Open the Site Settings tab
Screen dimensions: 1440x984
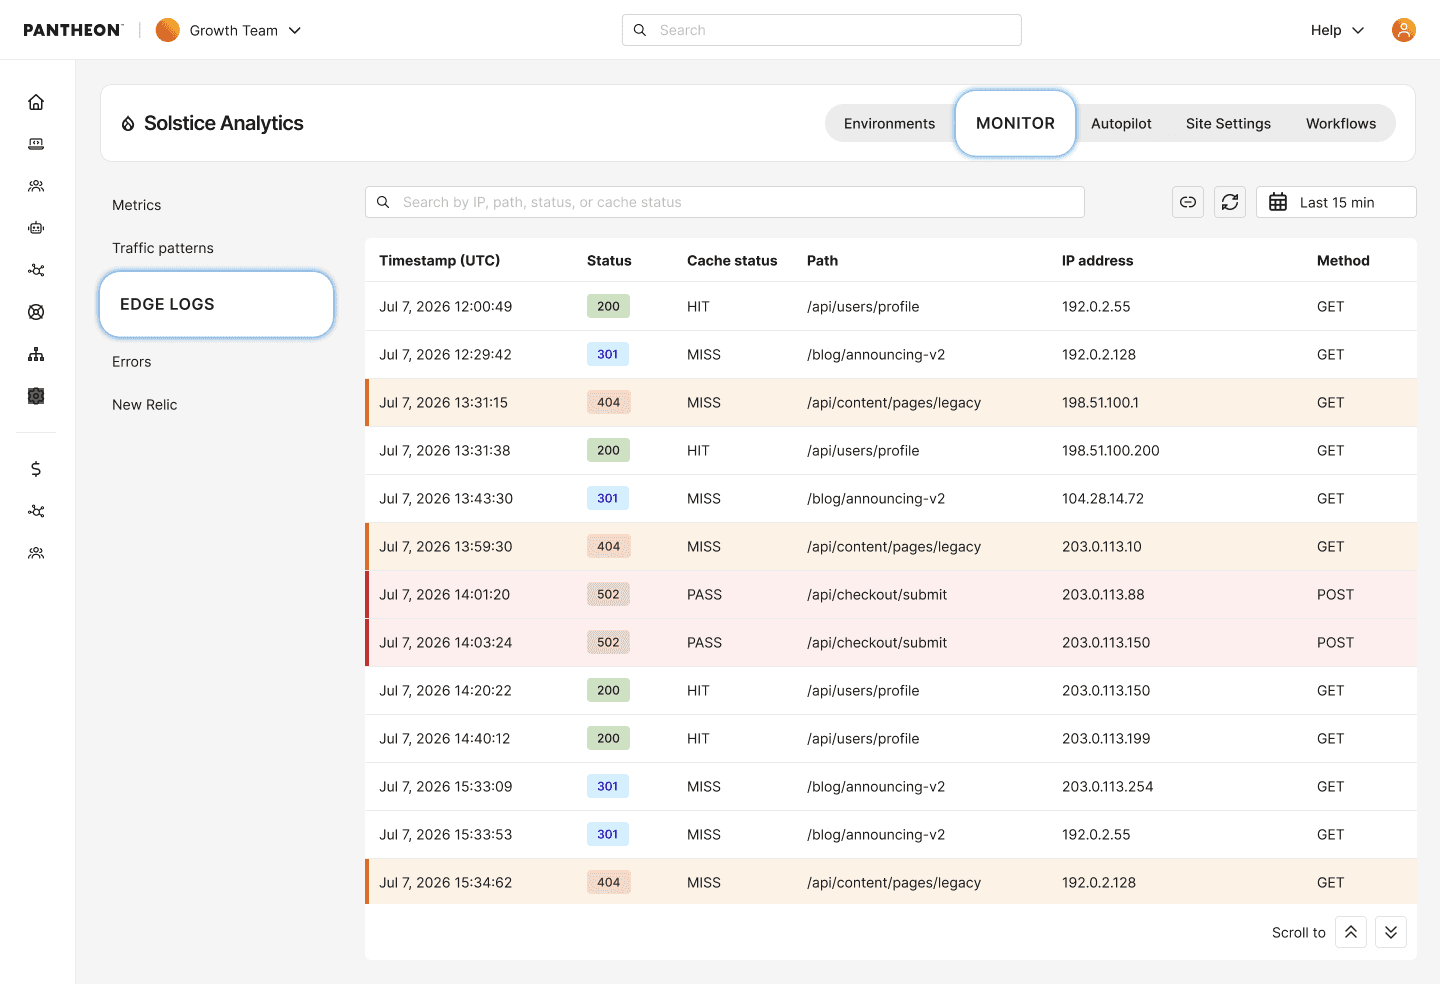pyautogui.click(x=1228, y=123)
